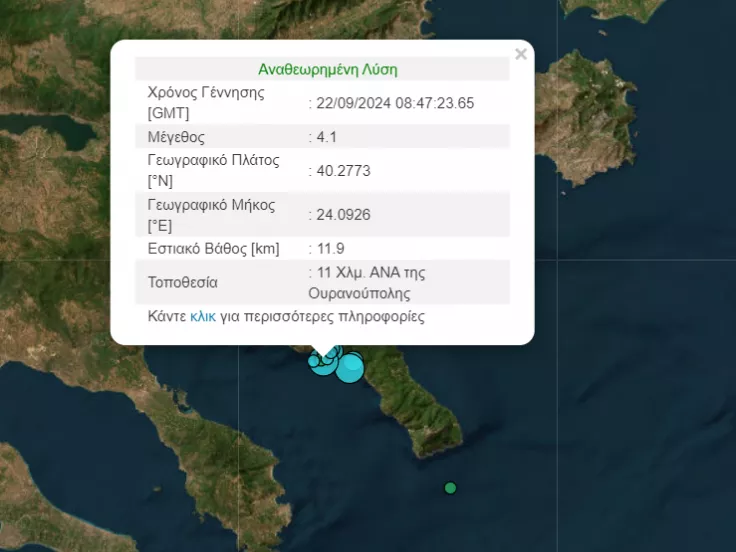Image resolution: width=736 pixels, height=552 pixels.
Task: Click the cyan marker cluster under the popup tip
Action: point(322,359)
